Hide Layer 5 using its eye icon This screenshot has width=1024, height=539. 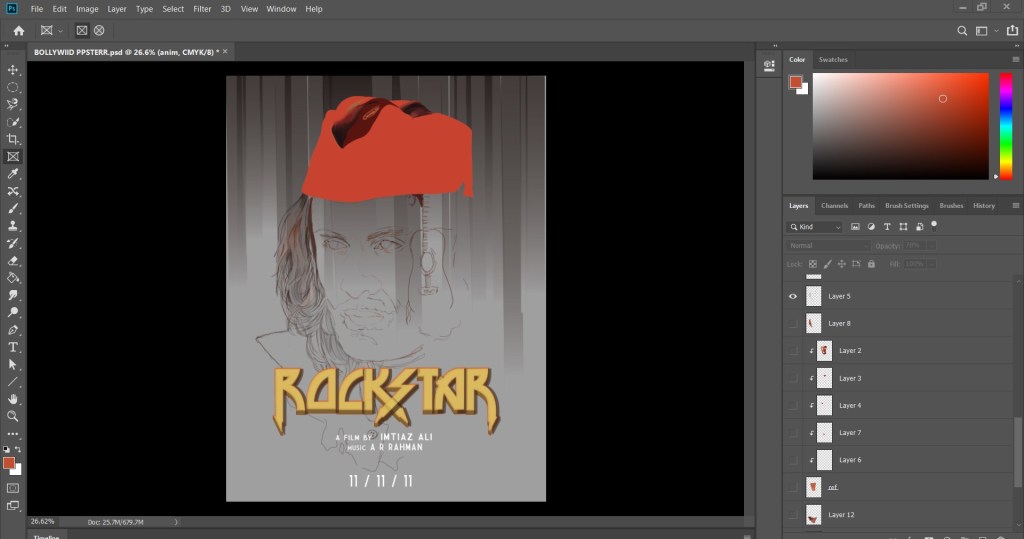pyautogui.click(x=793, y=297)
